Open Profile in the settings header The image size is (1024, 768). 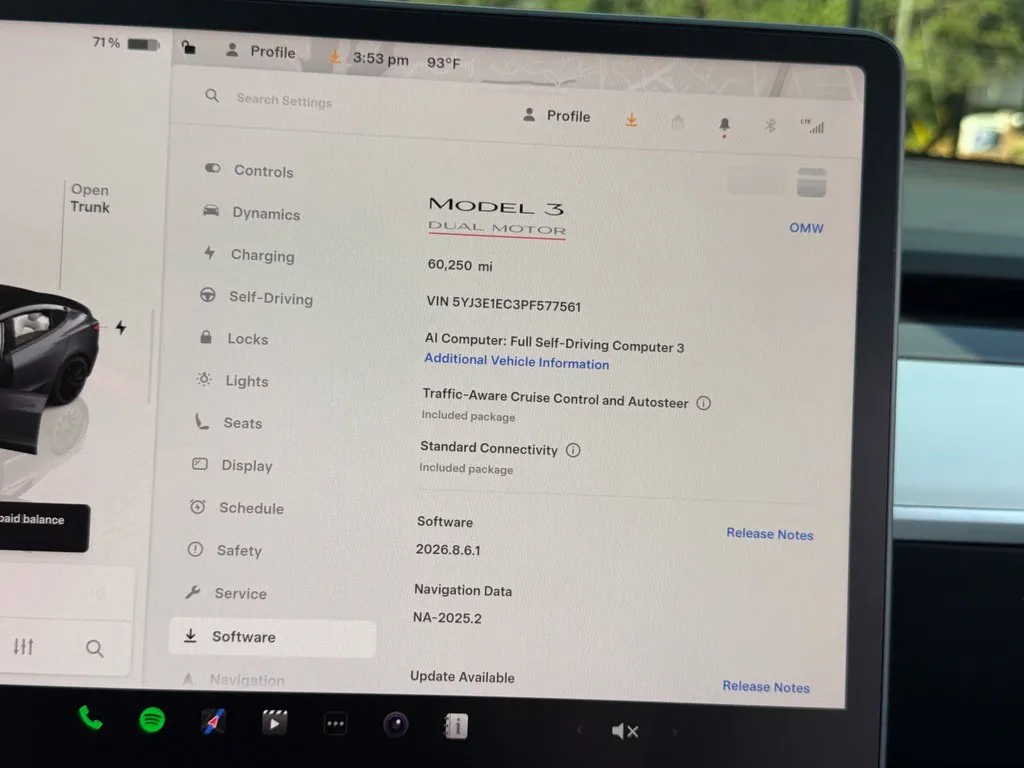[x=556, y=116]
